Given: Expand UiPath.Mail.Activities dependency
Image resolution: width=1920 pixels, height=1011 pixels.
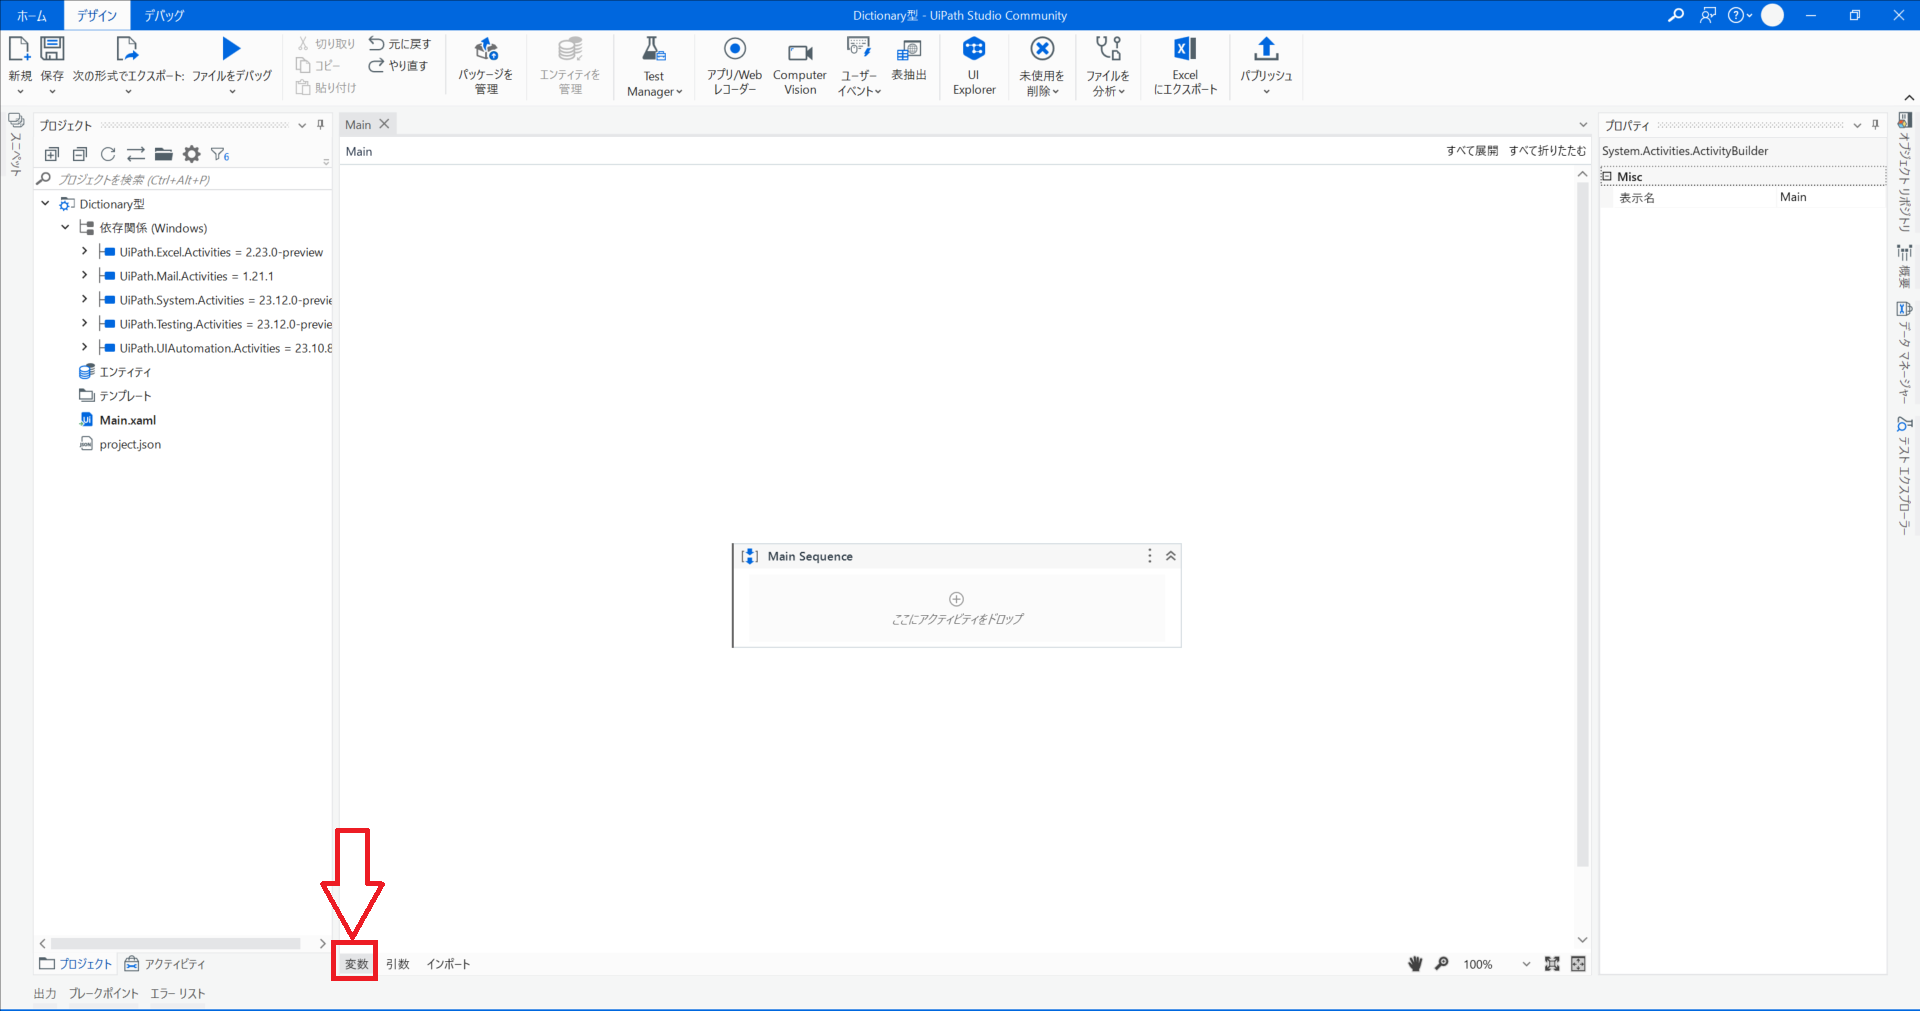Looking at the screenshot, I should coord(85,275).
